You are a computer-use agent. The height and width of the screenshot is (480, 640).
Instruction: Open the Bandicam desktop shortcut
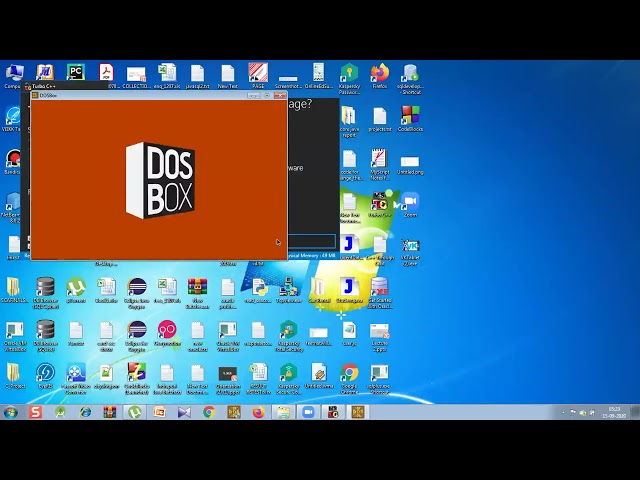coord(13,162)
